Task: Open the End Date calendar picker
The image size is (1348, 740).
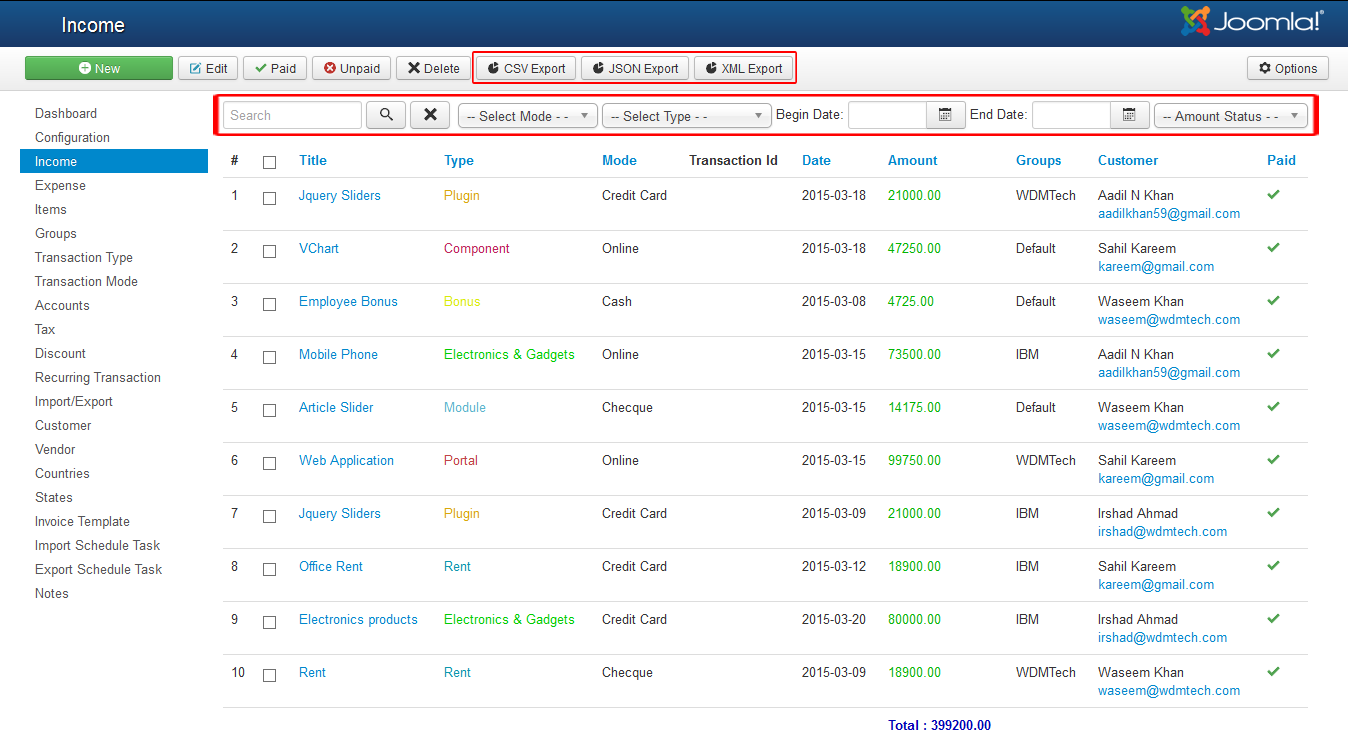Action: 1129,115
